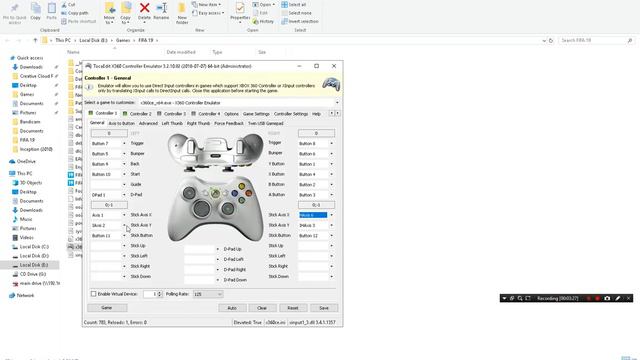Click Up arrow in Explorer address bar
Image resolution: width=640 pixels, height=360 pixels.
click(x=35, y=40)
